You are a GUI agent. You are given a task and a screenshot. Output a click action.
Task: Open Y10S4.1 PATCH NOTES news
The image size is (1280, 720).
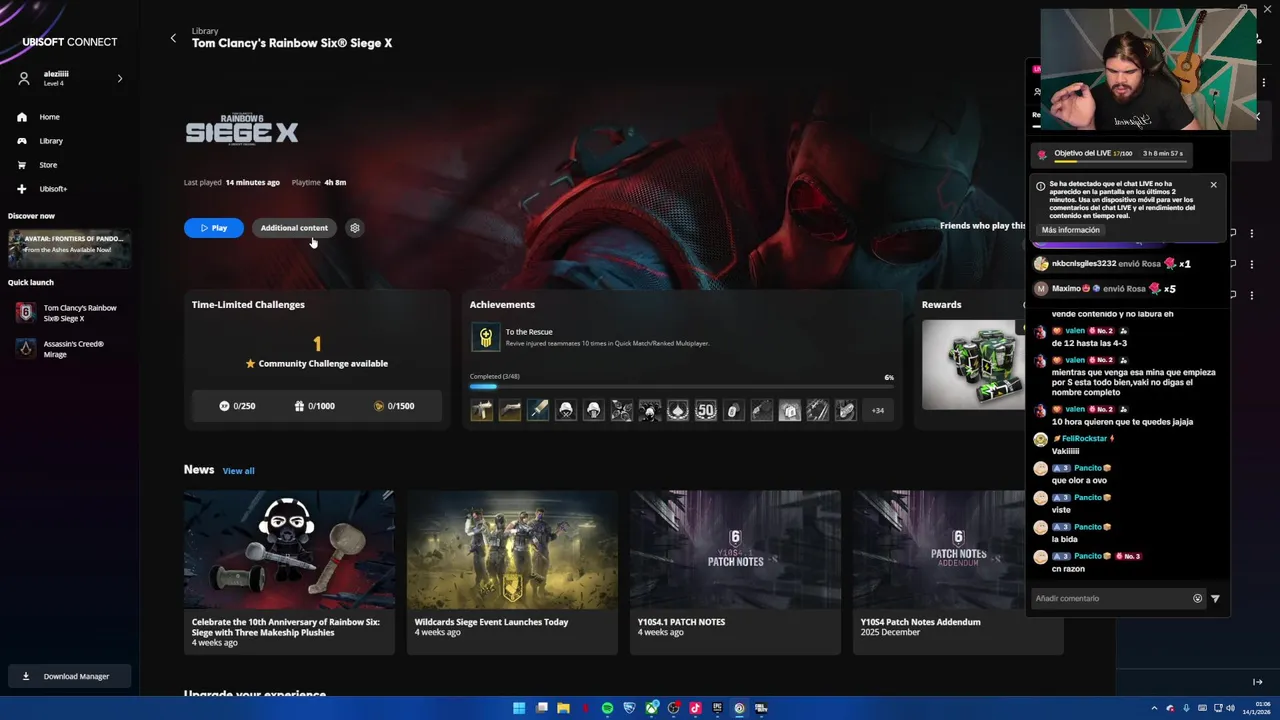[x=735, y=572]
